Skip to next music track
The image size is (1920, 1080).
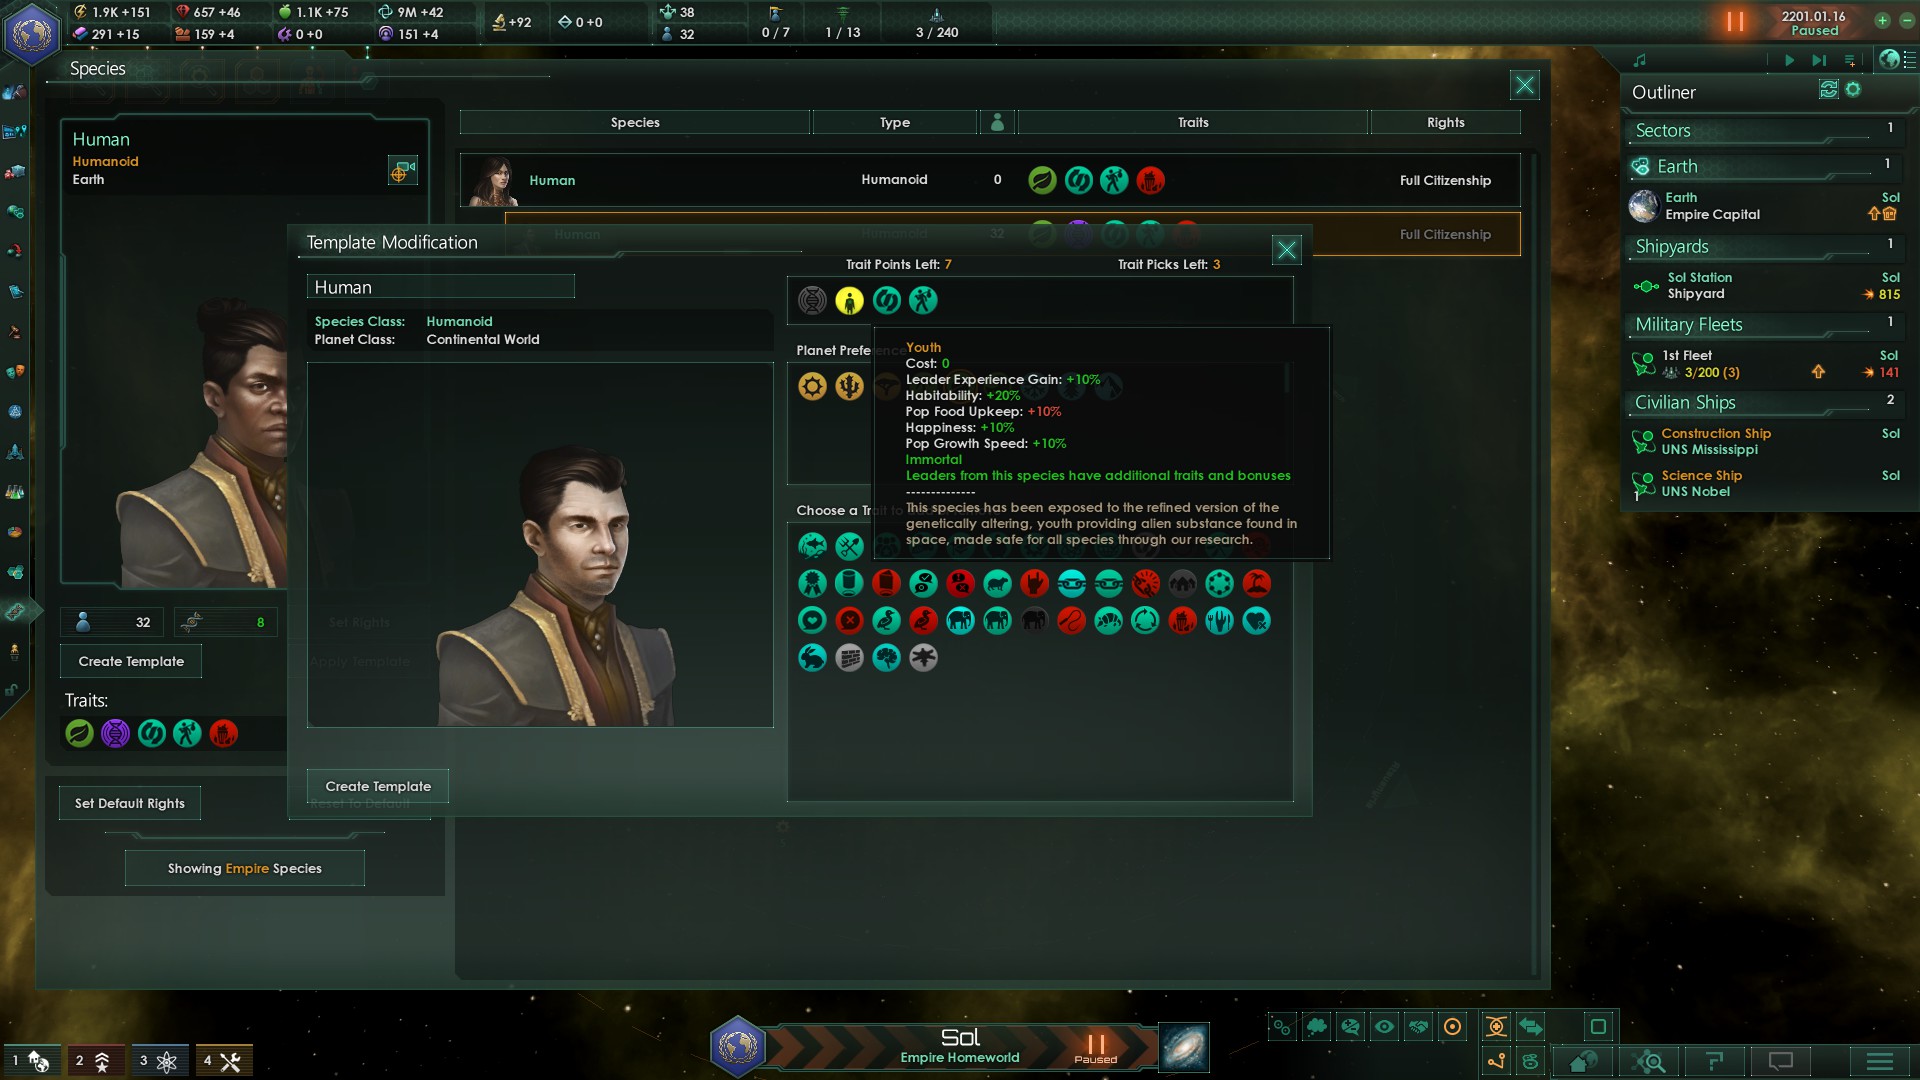point(1818,60)
